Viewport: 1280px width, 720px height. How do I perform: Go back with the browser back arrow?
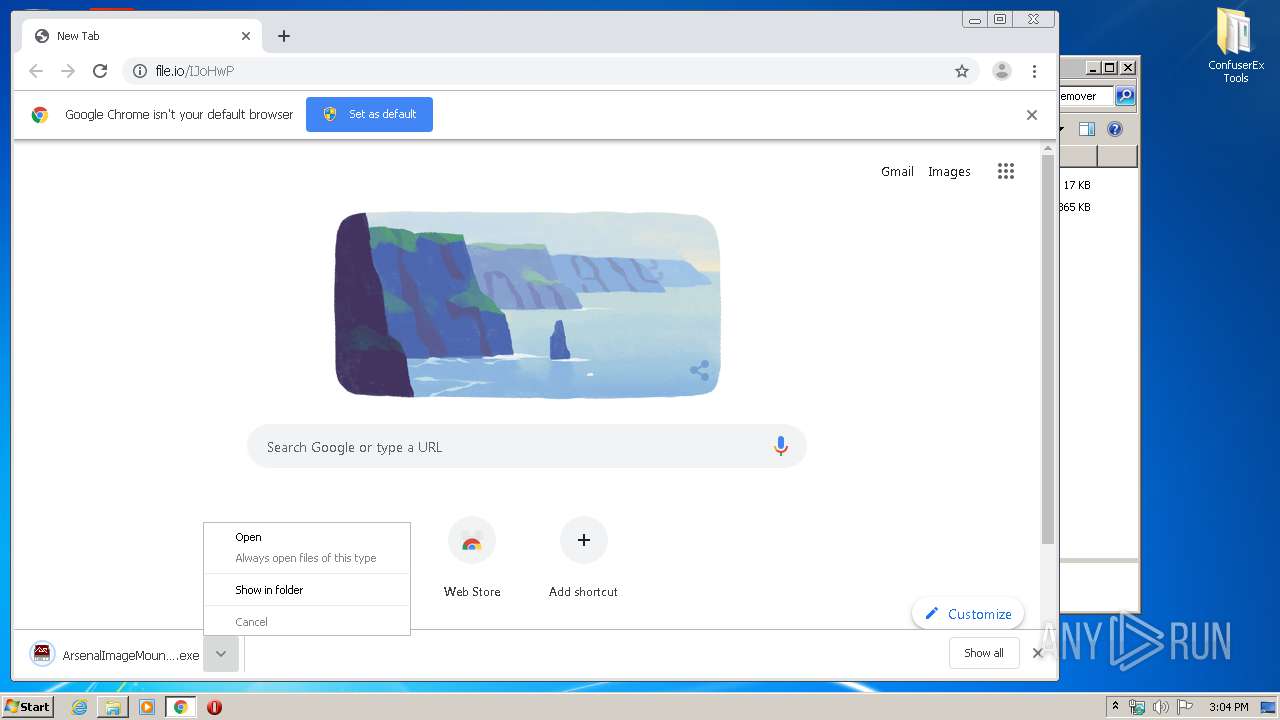[x=36, y=71]
